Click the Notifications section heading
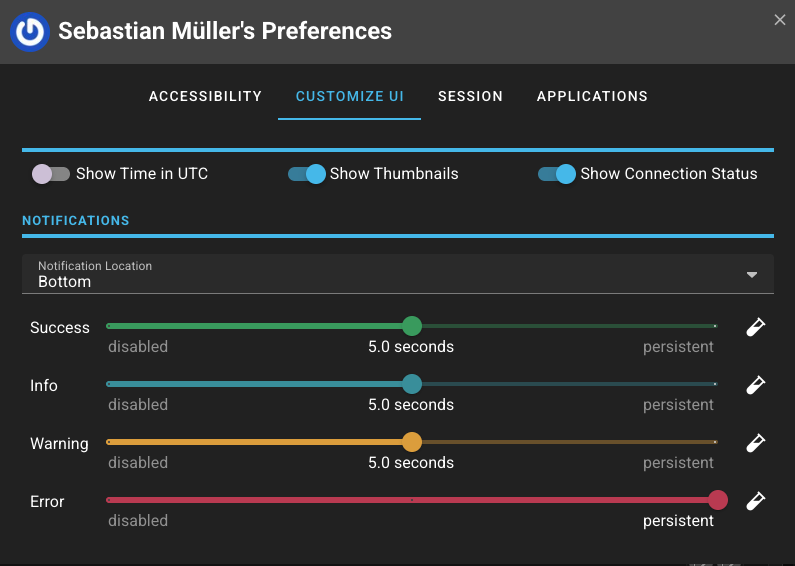795x566 pixels. pyautogui.click(x=76, y=220)
